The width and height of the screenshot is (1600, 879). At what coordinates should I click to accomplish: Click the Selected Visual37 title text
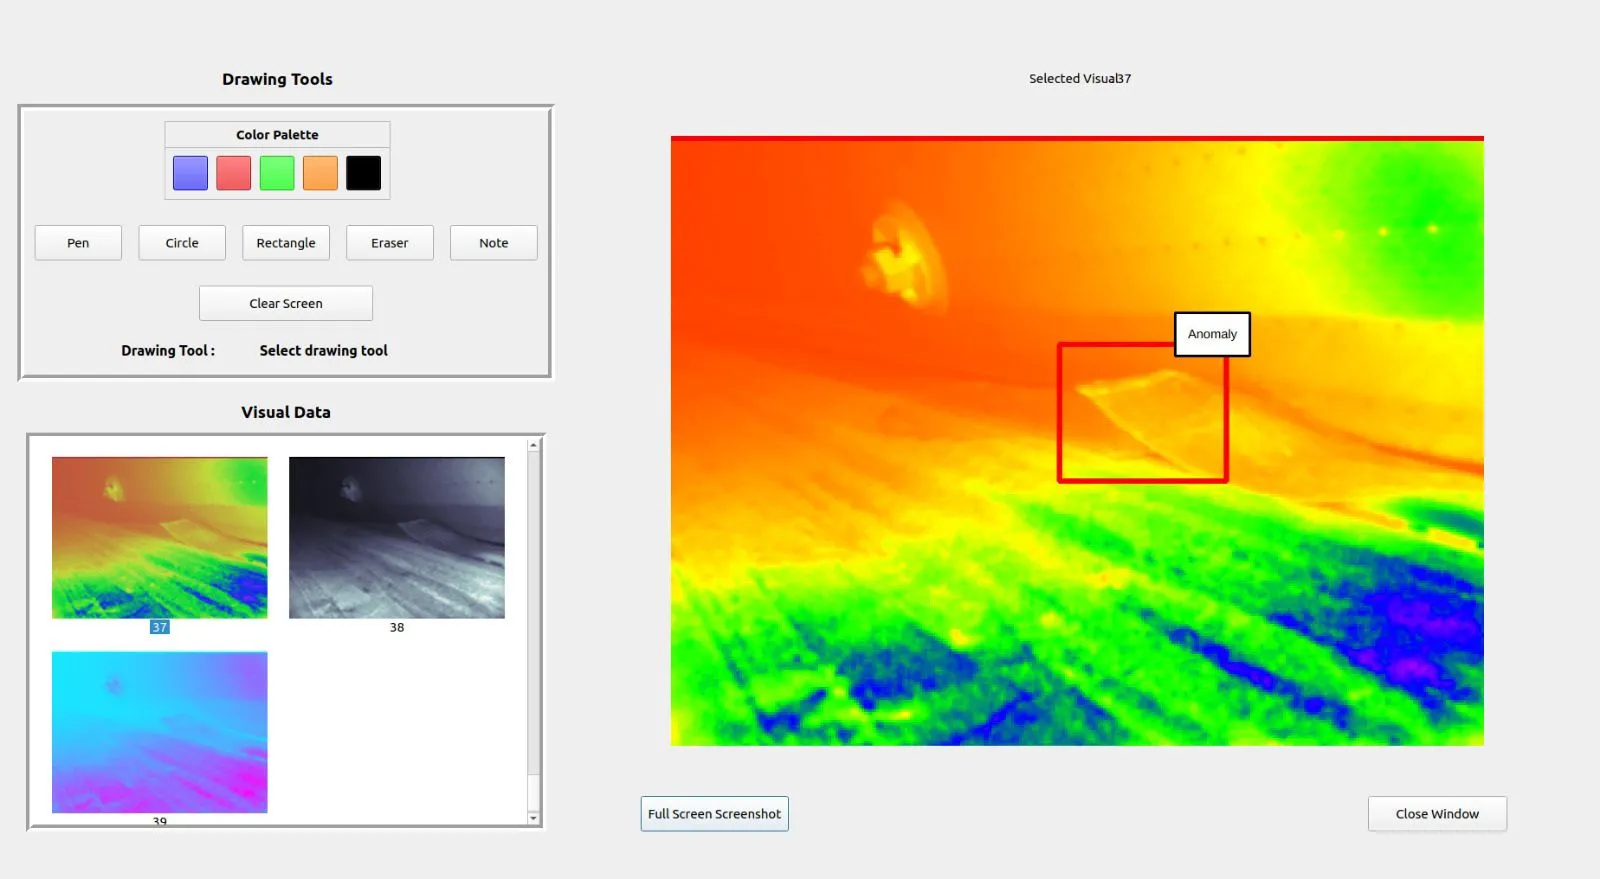[x=1080, y=78]
